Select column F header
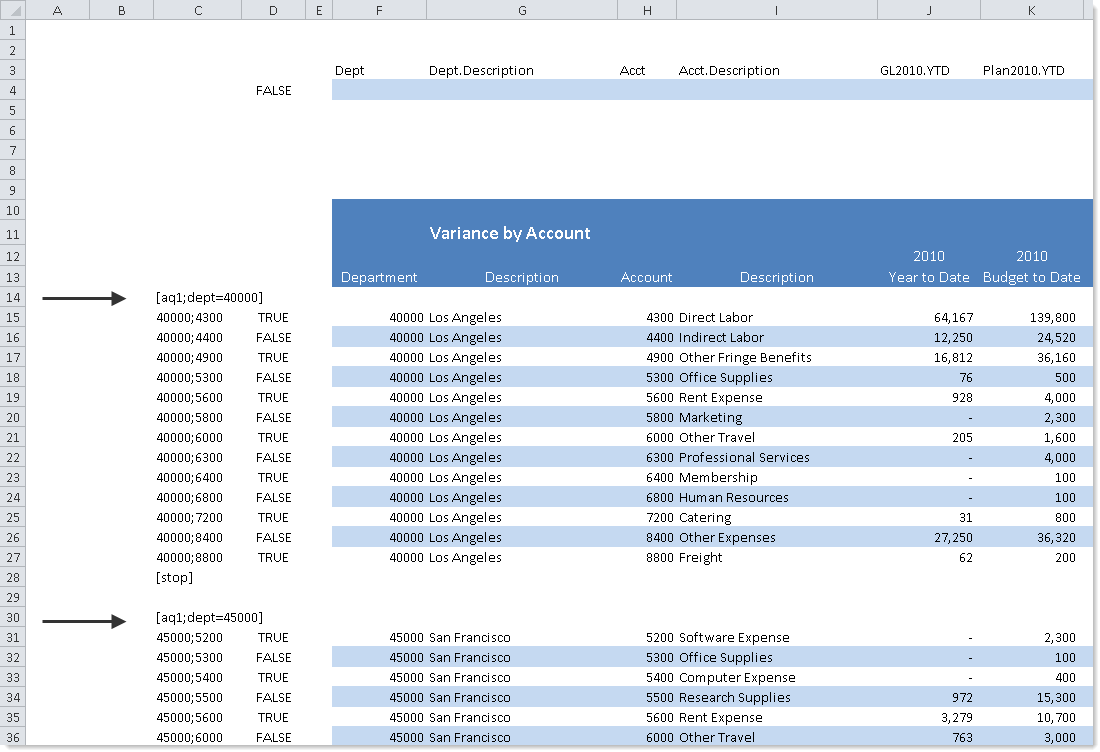Viewport: 1100px width, 752px height. click(x=379, y=10)
